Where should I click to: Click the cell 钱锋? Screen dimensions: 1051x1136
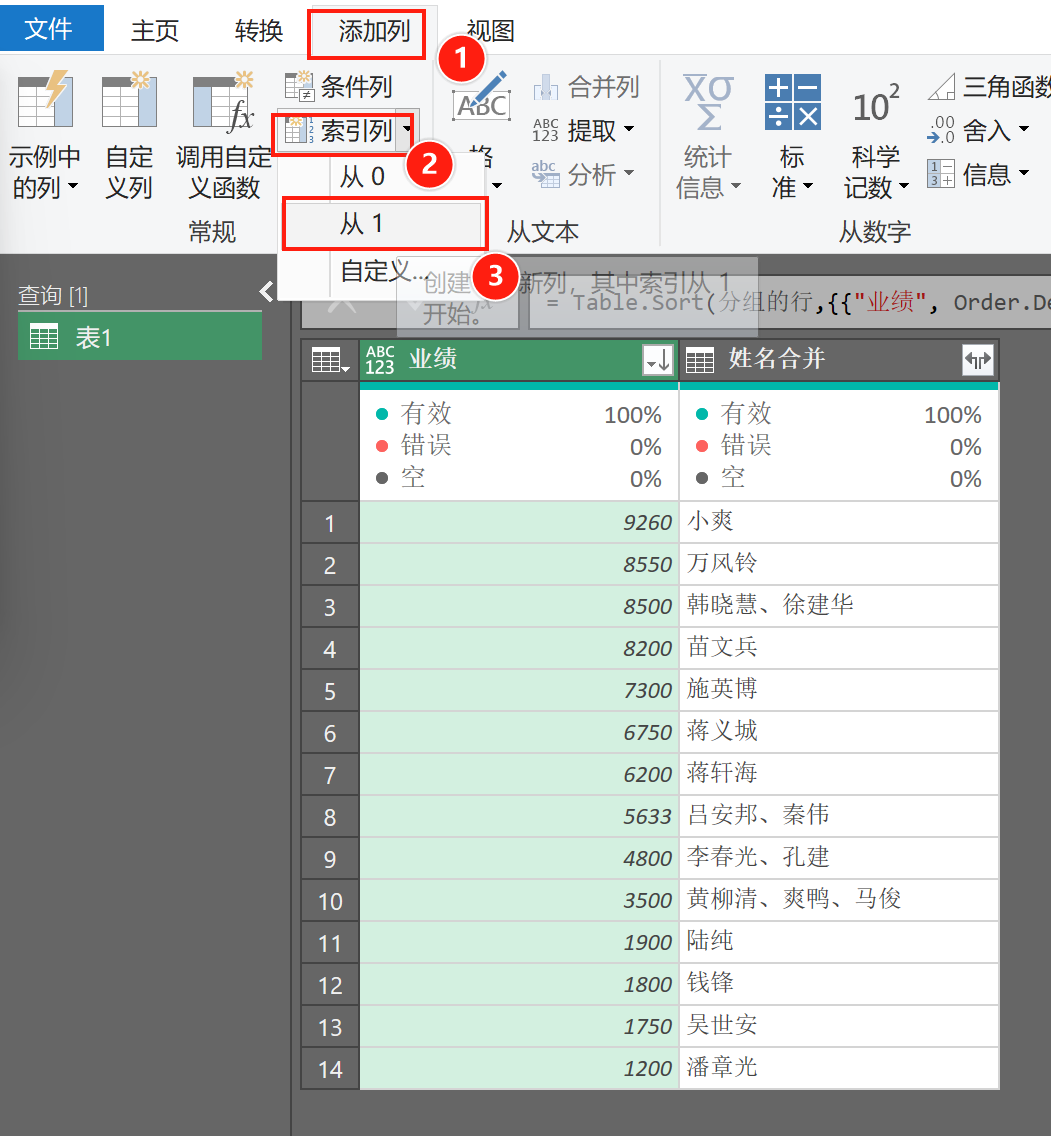pyautogui.click(x=839, y=985)
